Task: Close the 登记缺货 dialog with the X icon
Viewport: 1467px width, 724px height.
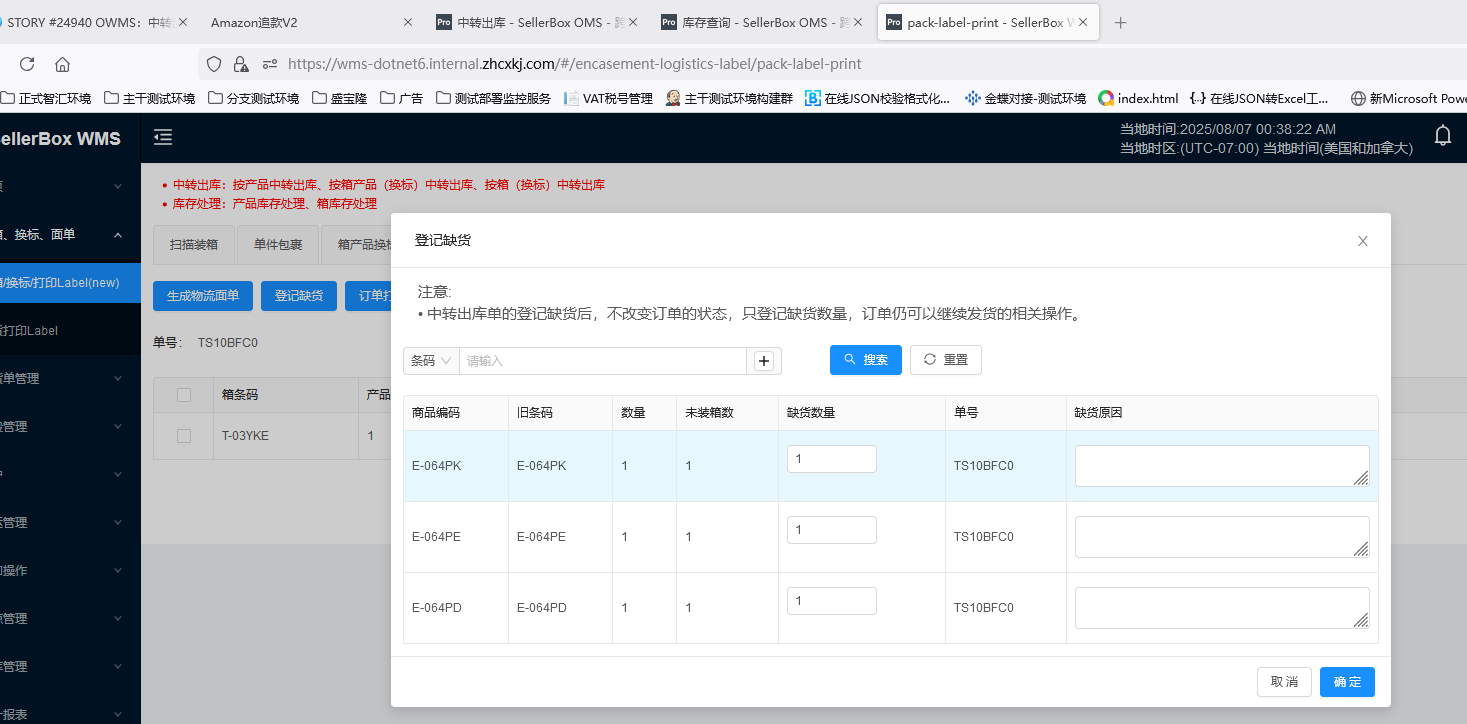Action: [x=1362, y=241]
